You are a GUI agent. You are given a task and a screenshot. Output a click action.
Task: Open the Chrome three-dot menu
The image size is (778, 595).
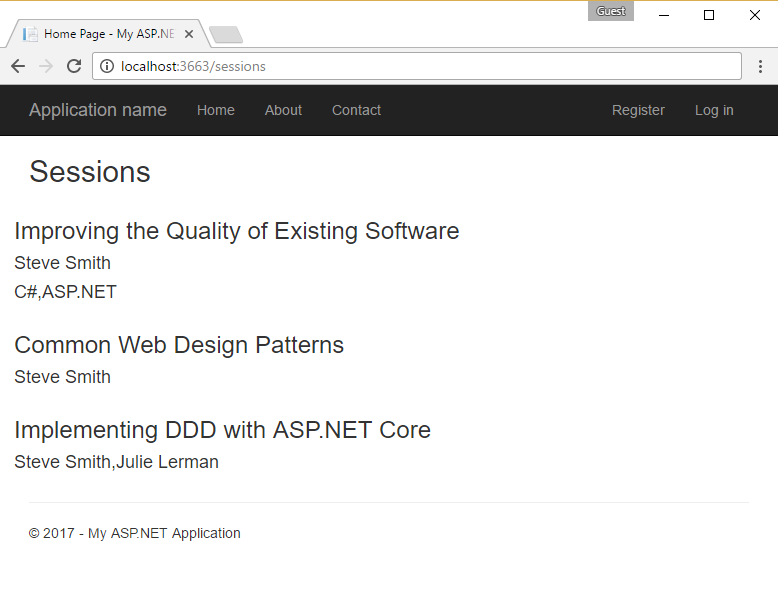tap(760, 66)
